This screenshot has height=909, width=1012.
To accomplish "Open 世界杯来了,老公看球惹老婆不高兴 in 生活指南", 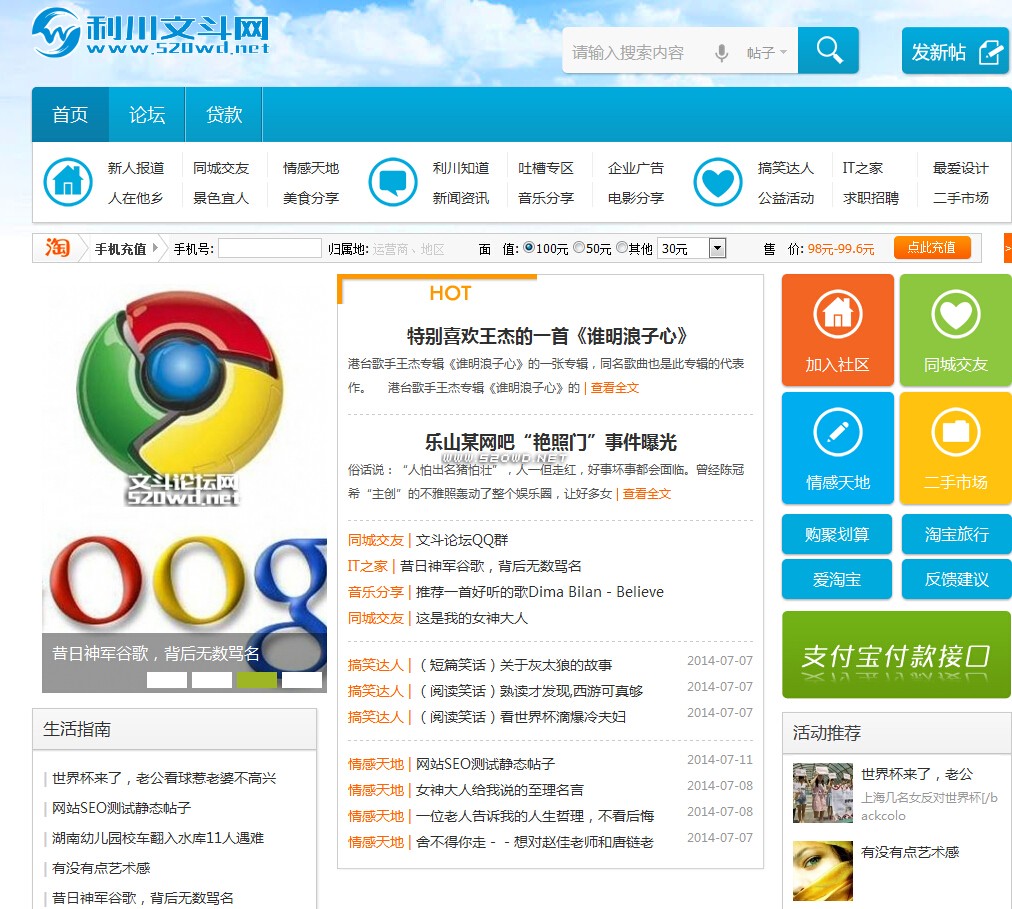I will pyautogui.click(x=164, y=778).
